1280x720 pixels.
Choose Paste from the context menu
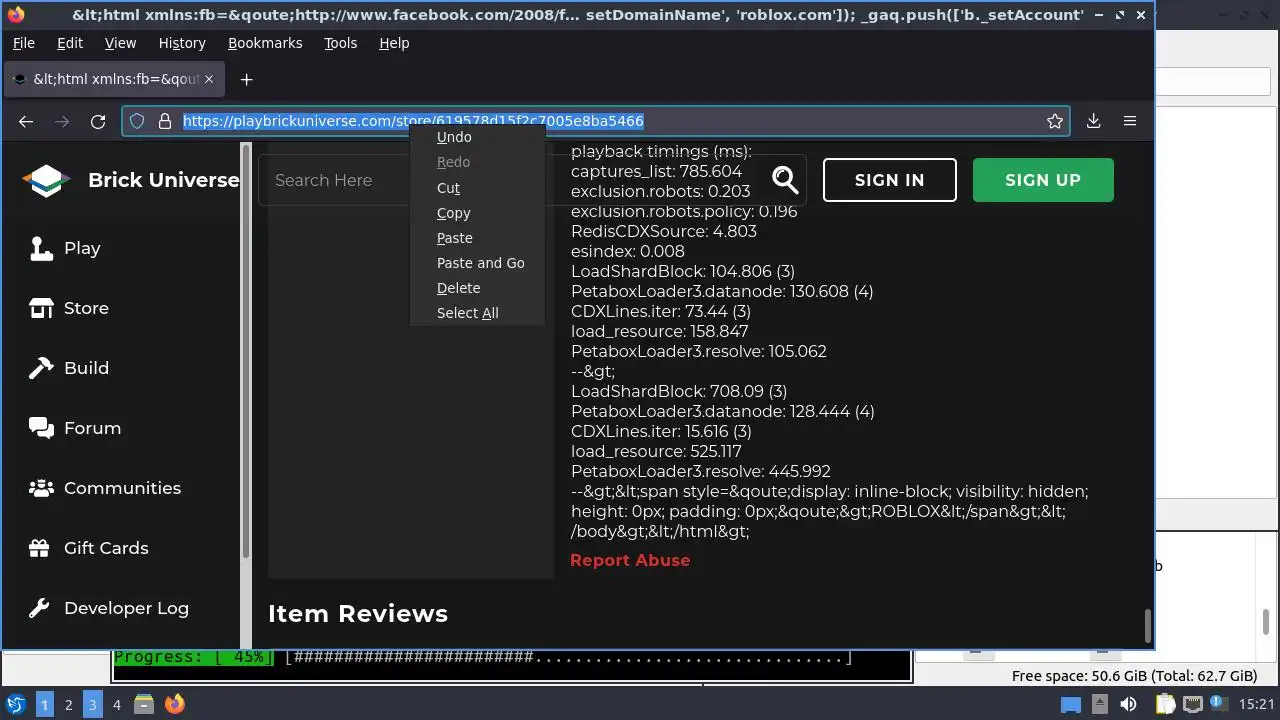click(477, 238)
